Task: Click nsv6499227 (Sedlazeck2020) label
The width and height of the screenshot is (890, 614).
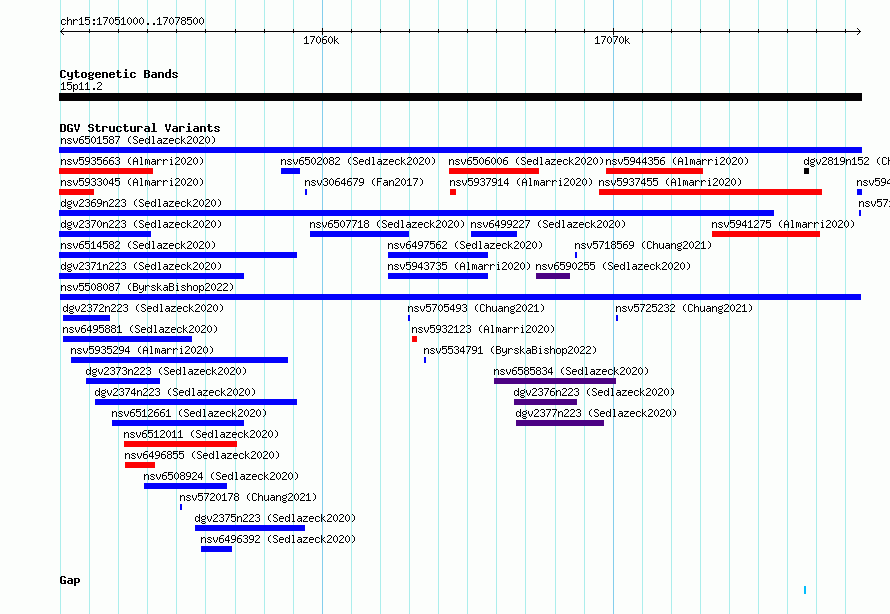Action: (x=548, y=224)
